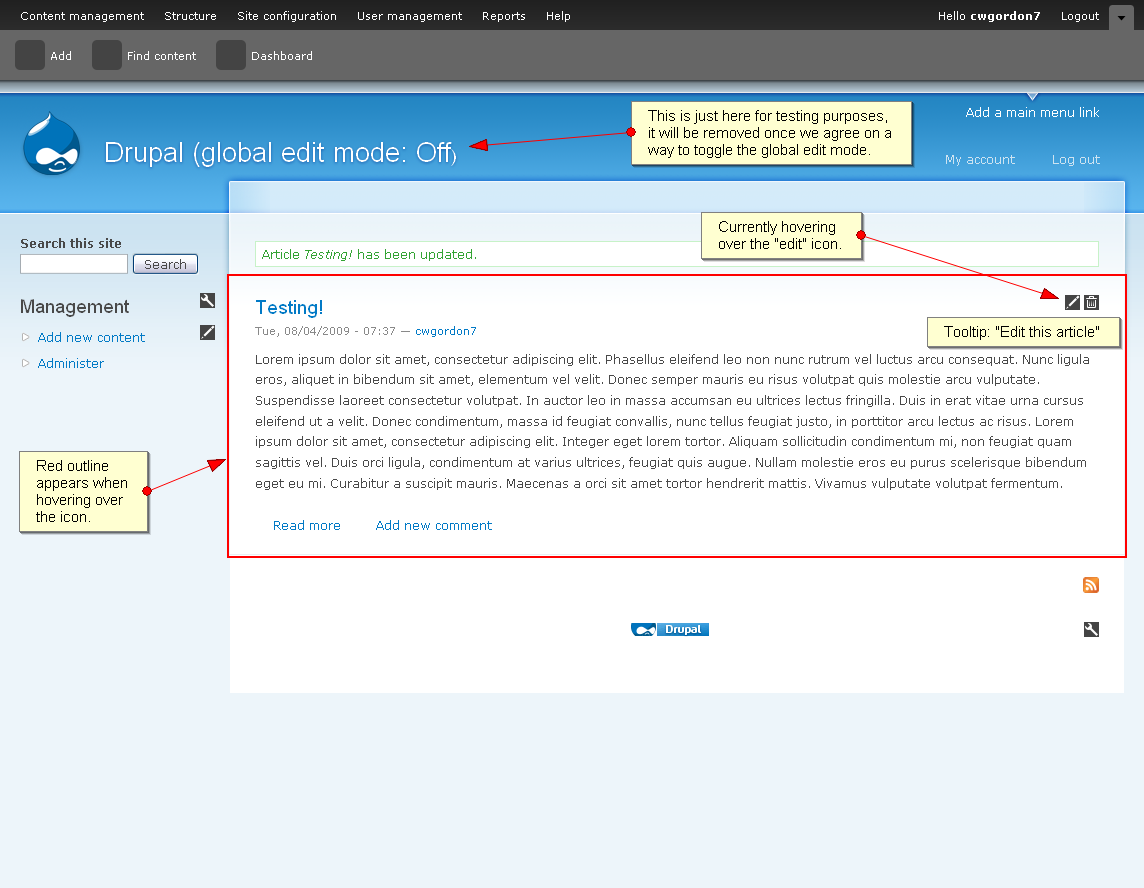Viewport: 1144px width, 888px height.
Task: Collapse the toolbar drawer with arrow toggle
Action: click(1121, 18)
